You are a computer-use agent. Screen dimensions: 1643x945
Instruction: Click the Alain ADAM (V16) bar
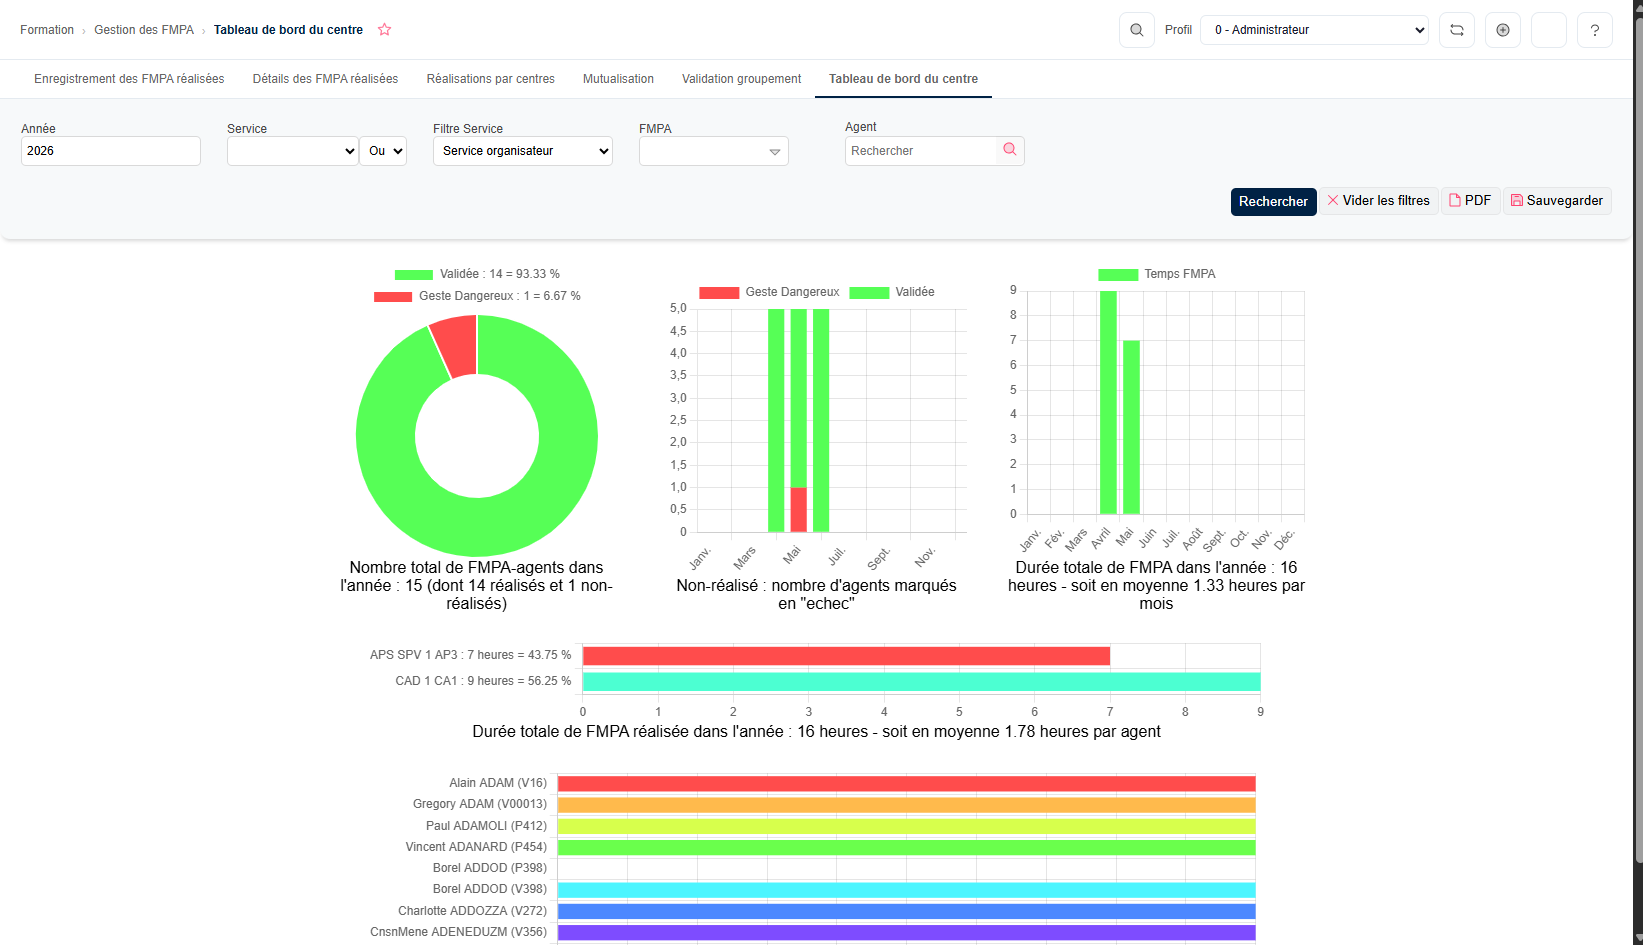(906, 784)
